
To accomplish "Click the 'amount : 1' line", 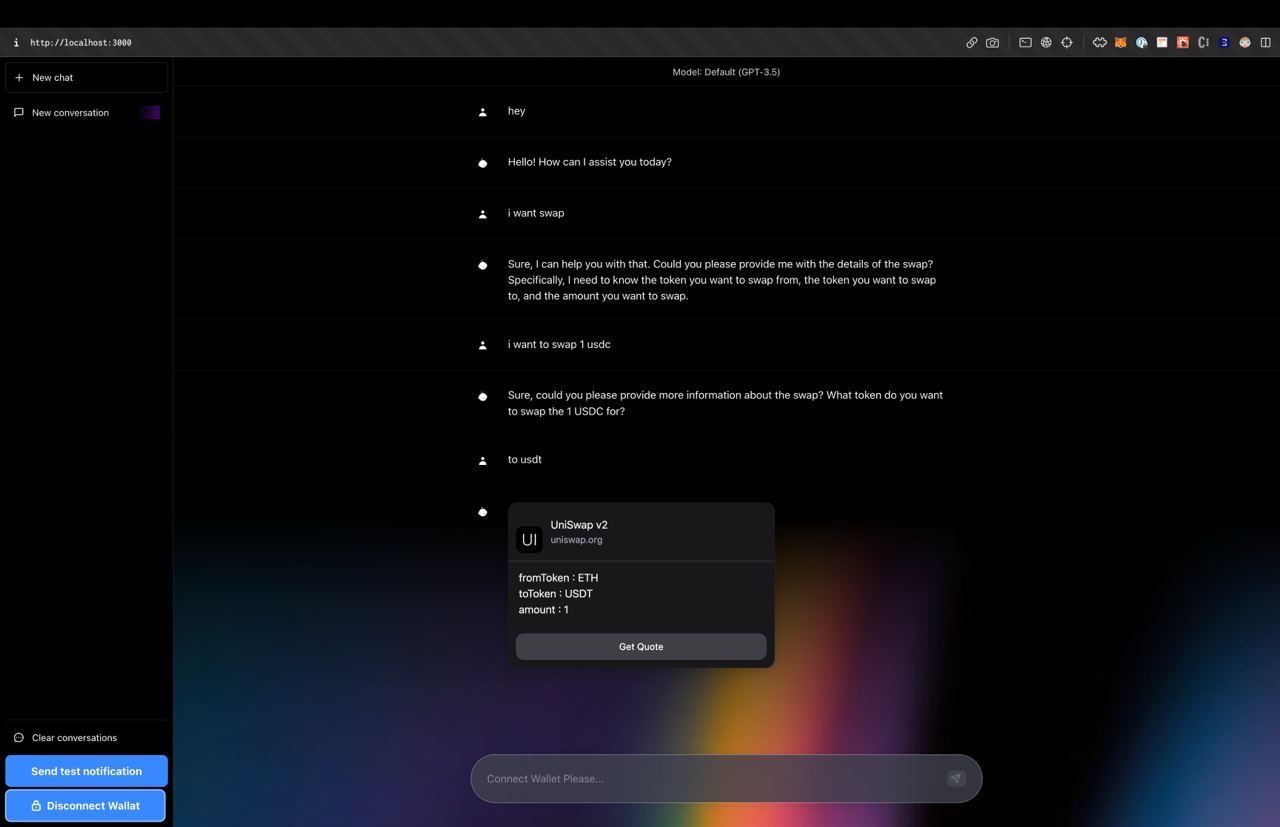I will [543, 610].
